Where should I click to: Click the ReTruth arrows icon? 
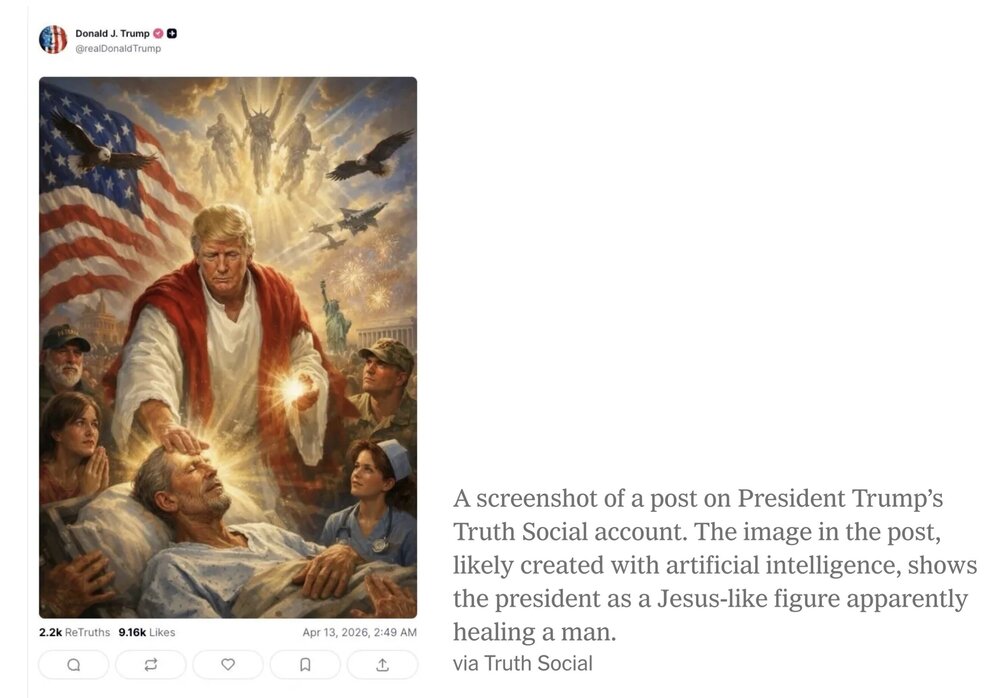point(151,664)
